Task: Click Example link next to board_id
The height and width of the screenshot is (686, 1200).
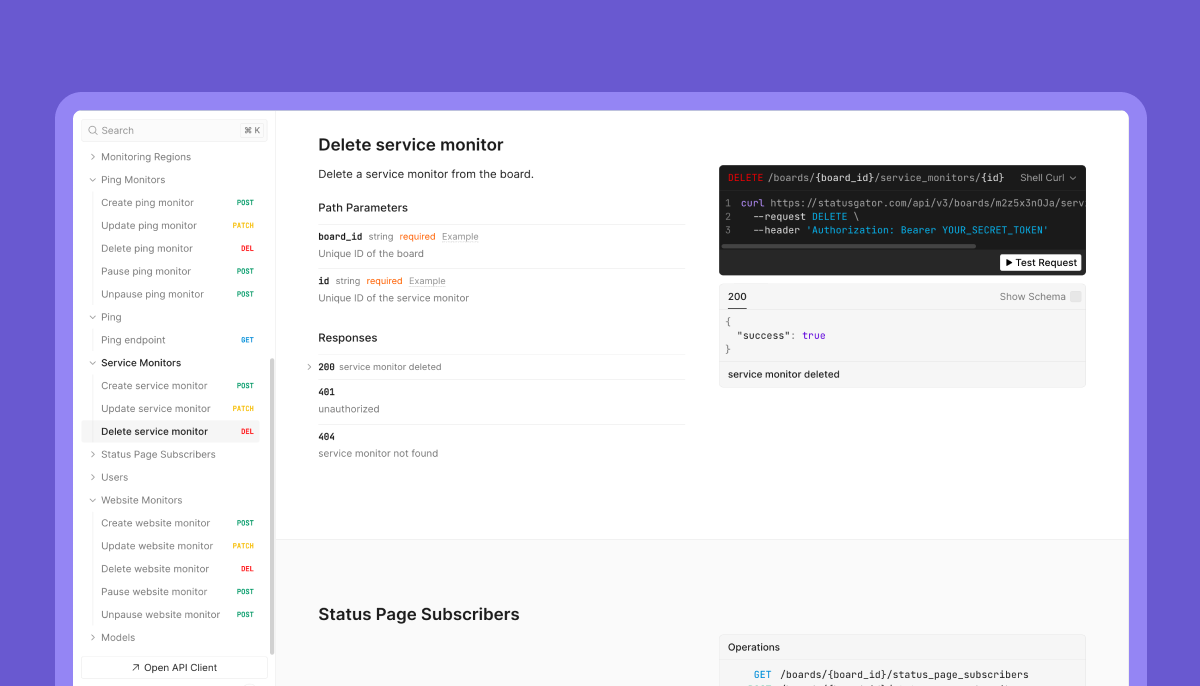Action: pos(460,237)
